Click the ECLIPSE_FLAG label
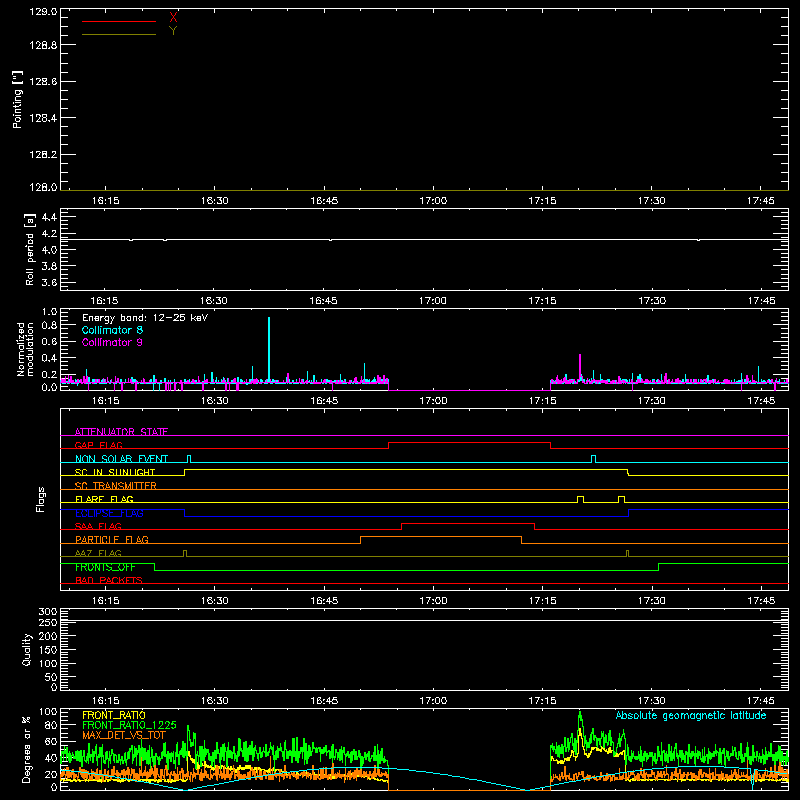This screenshot has width=800, height=800. (x=109, y=513)
